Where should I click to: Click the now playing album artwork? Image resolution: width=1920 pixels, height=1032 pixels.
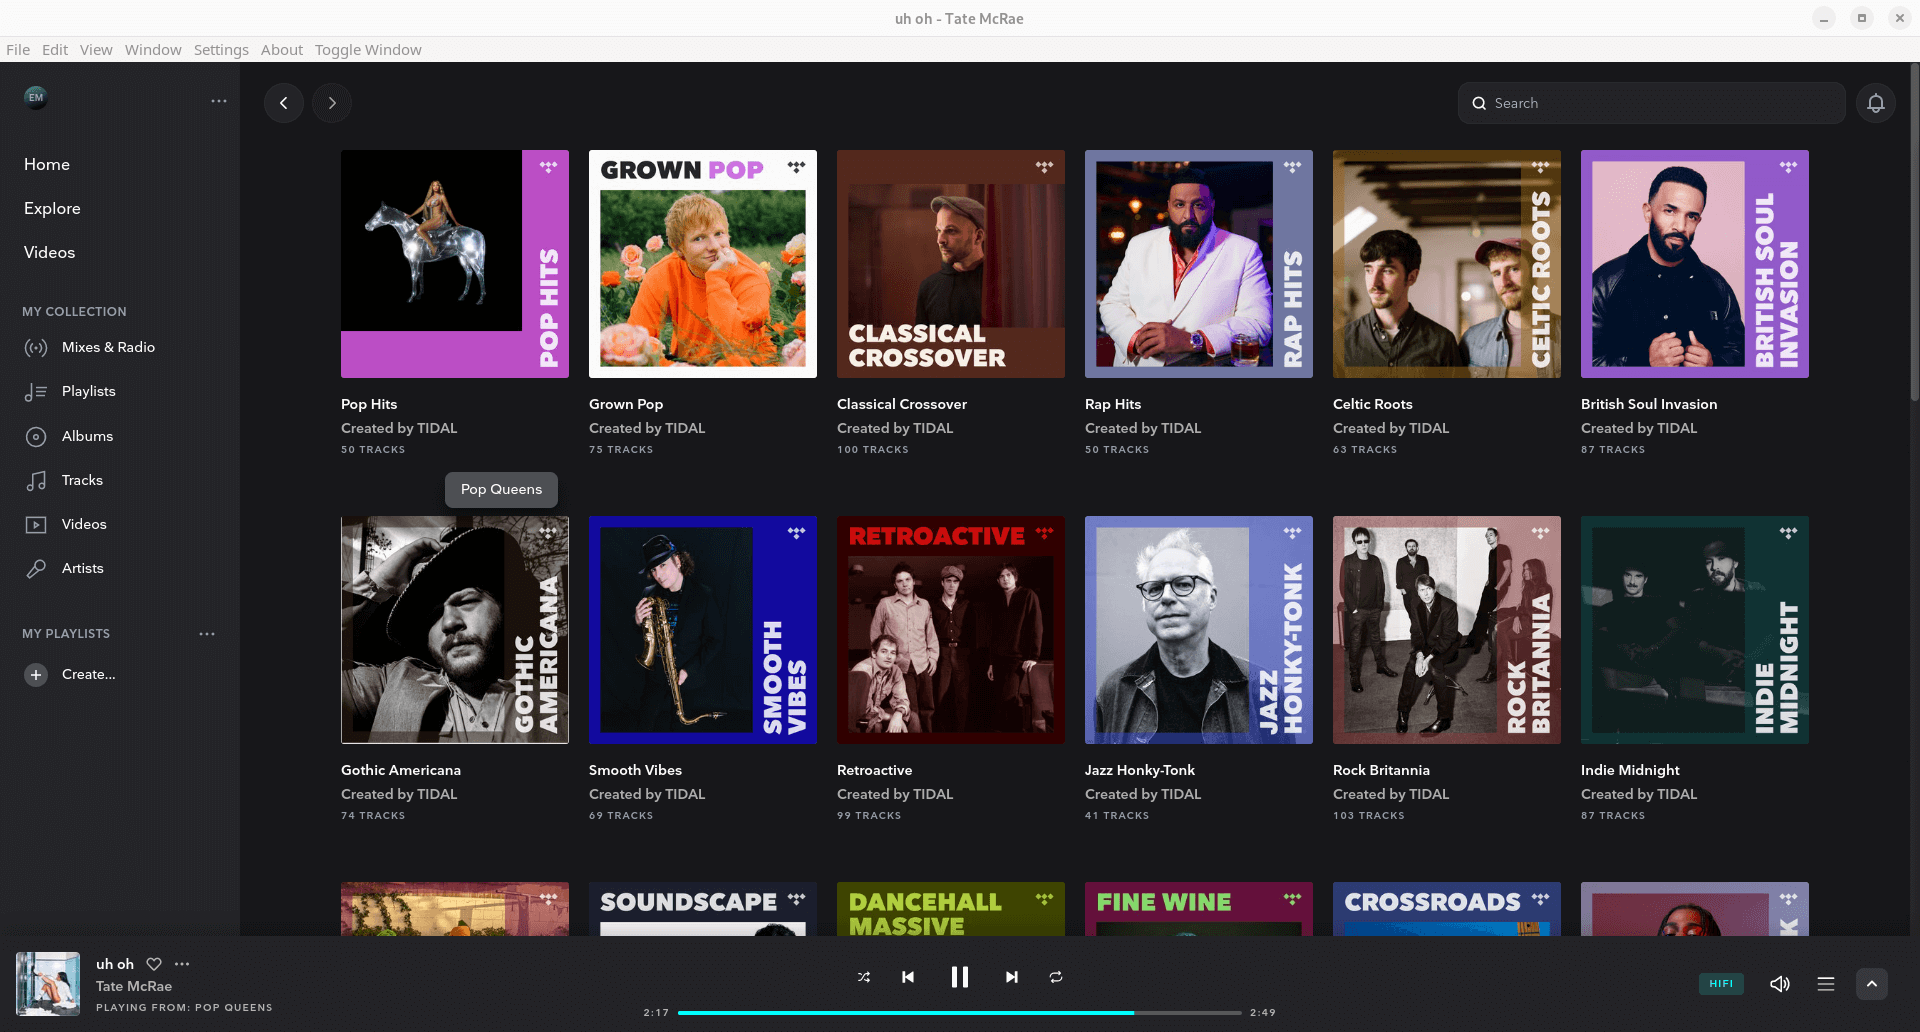[48, 984]
